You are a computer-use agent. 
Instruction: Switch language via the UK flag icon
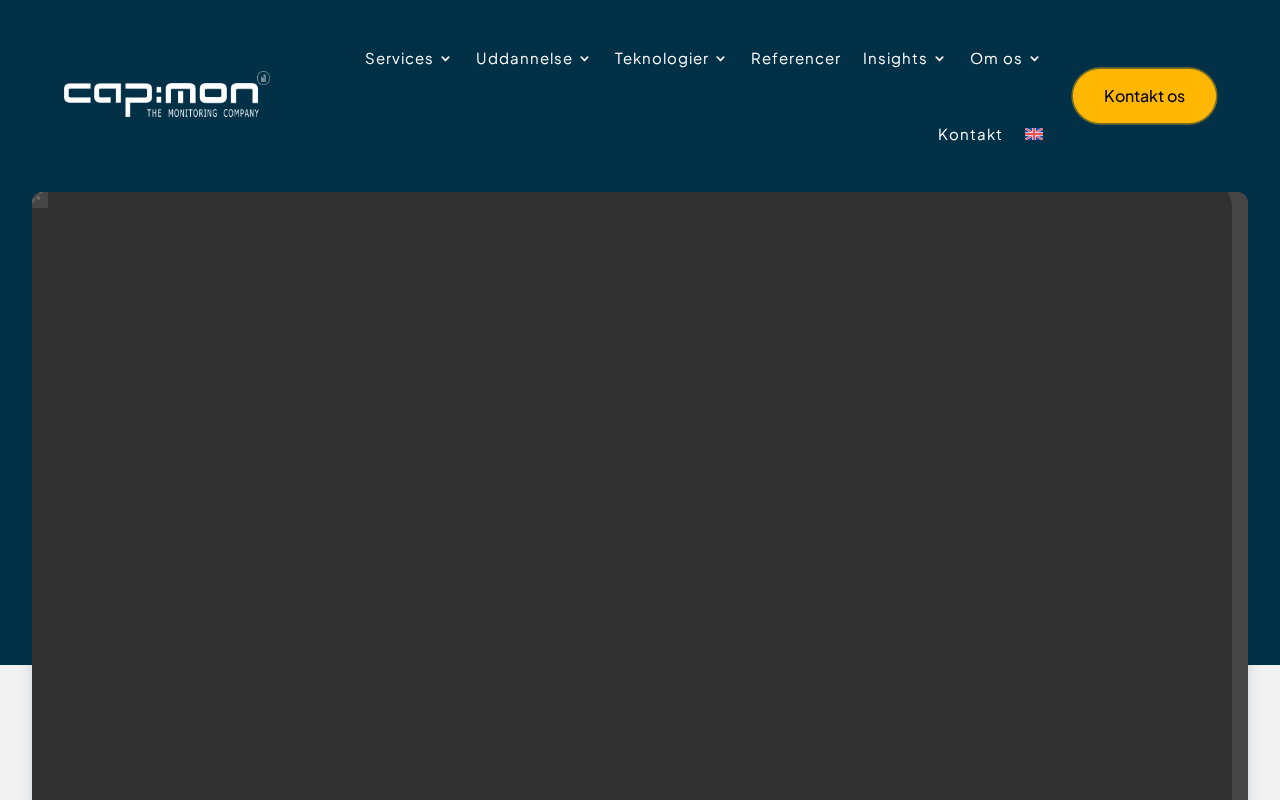click(1034, 134)
